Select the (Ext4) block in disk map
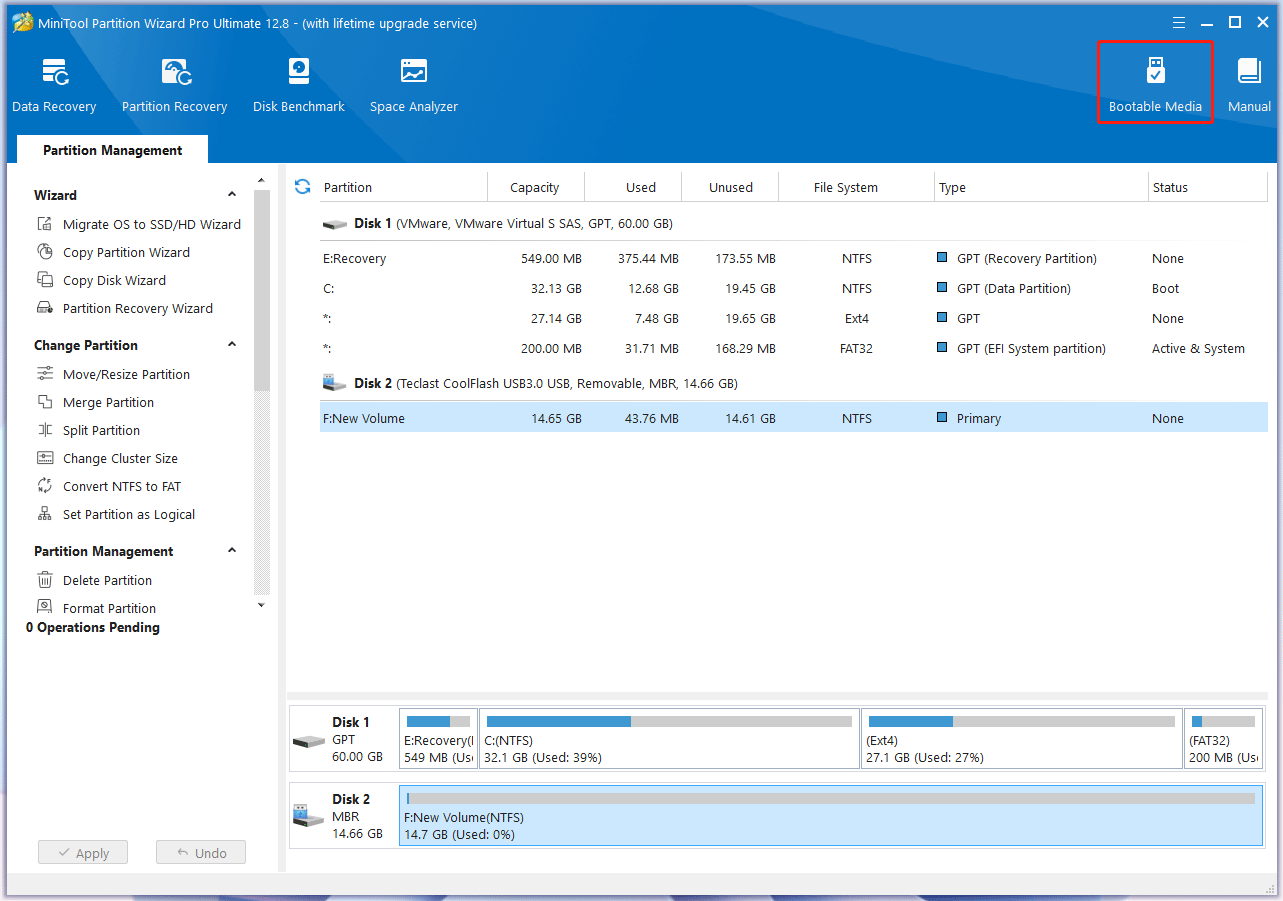This screenshot has height=901, width=1283. pos(1021,739)
